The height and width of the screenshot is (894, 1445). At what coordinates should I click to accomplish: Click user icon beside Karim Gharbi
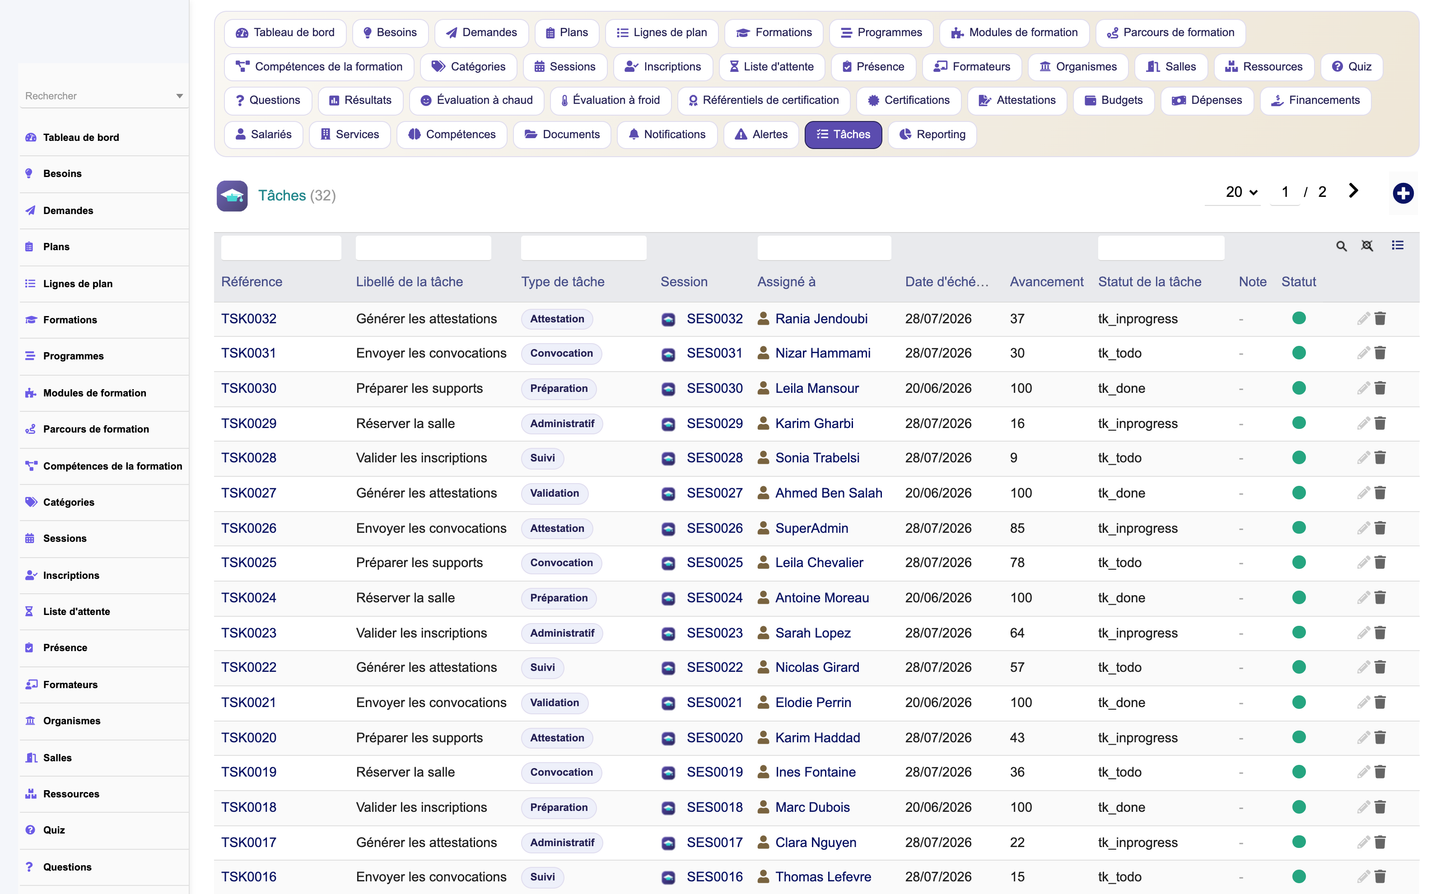pyautogui.click(x=764, y=423)
